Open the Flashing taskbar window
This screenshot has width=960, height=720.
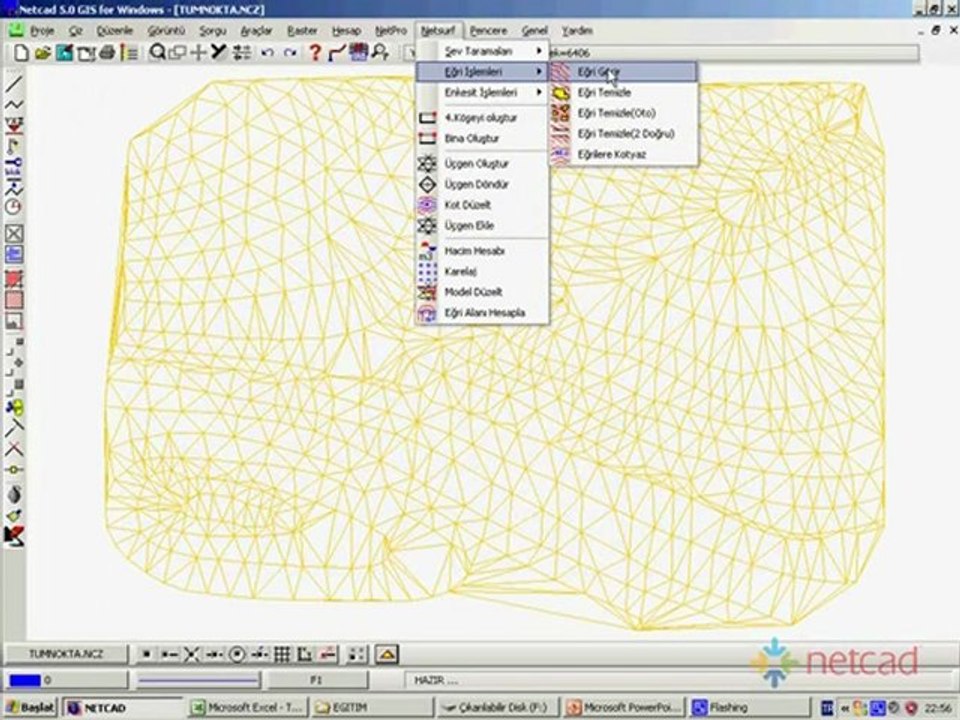pos(748,708)
